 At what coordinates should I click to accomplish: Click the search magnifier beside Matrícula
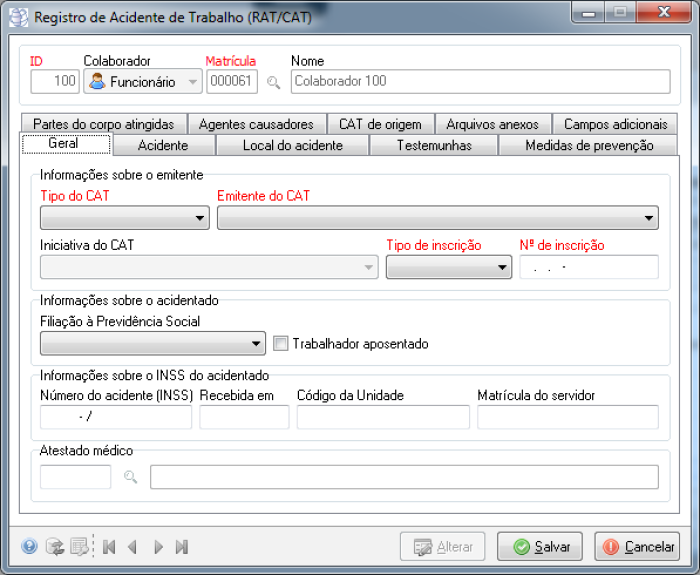[273, 82]
